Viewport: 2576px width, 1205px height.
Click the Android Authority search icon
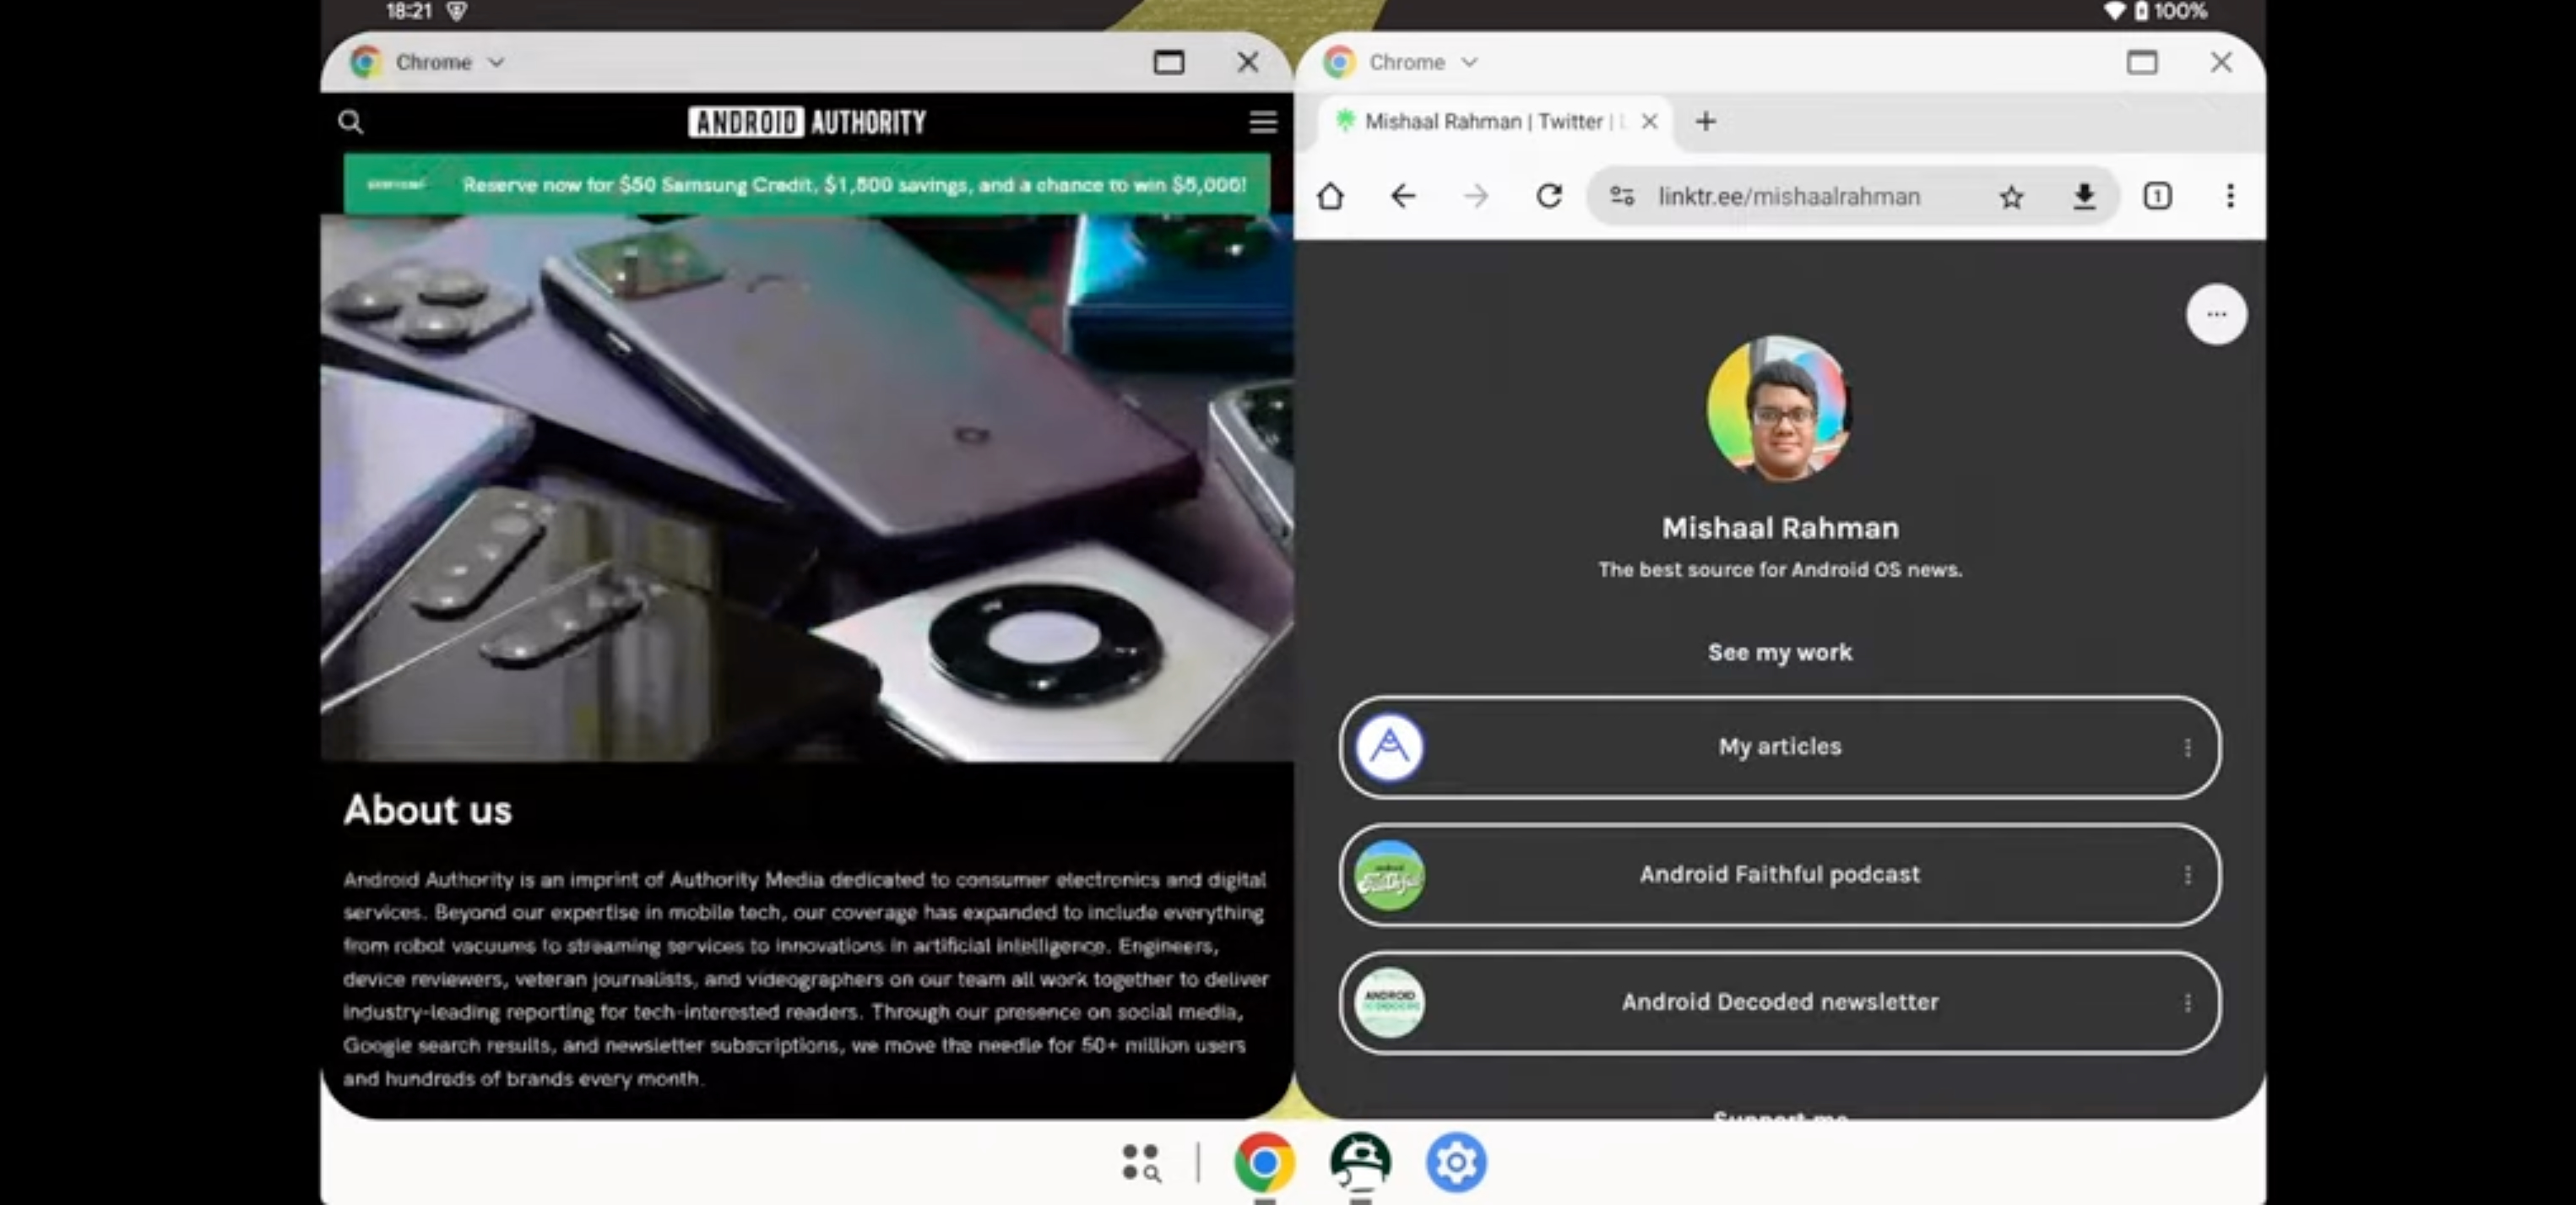click(x=351, y=122)
